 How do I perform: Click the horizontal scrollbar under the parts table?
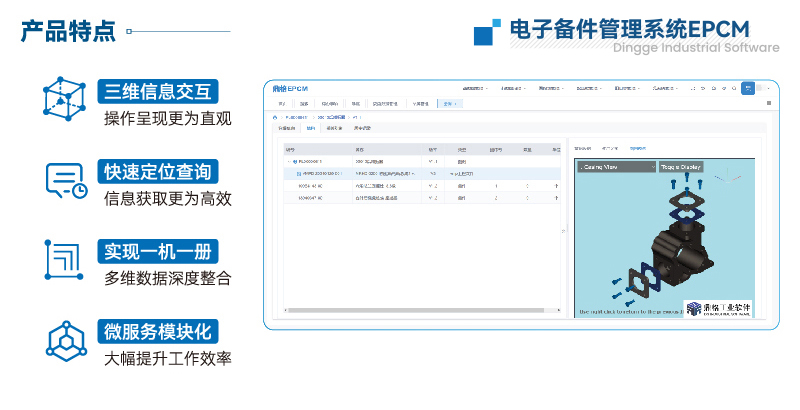pos(414,310)
